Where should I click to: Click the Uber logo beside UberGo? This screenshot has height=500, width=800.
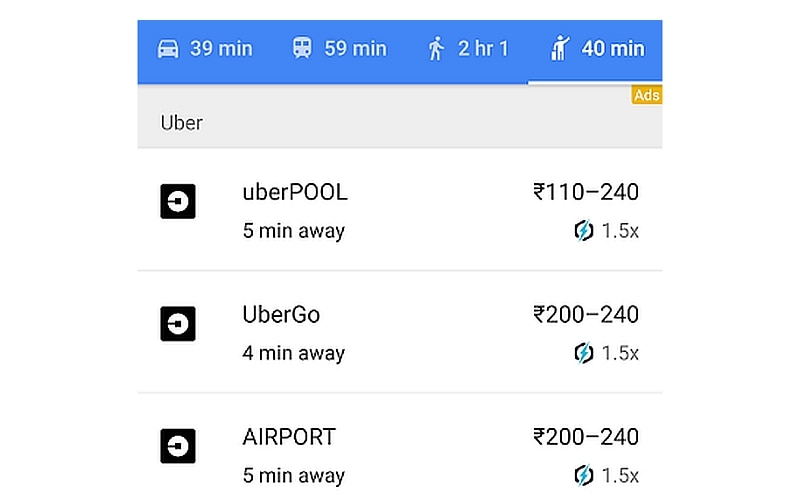pos(178,324)
